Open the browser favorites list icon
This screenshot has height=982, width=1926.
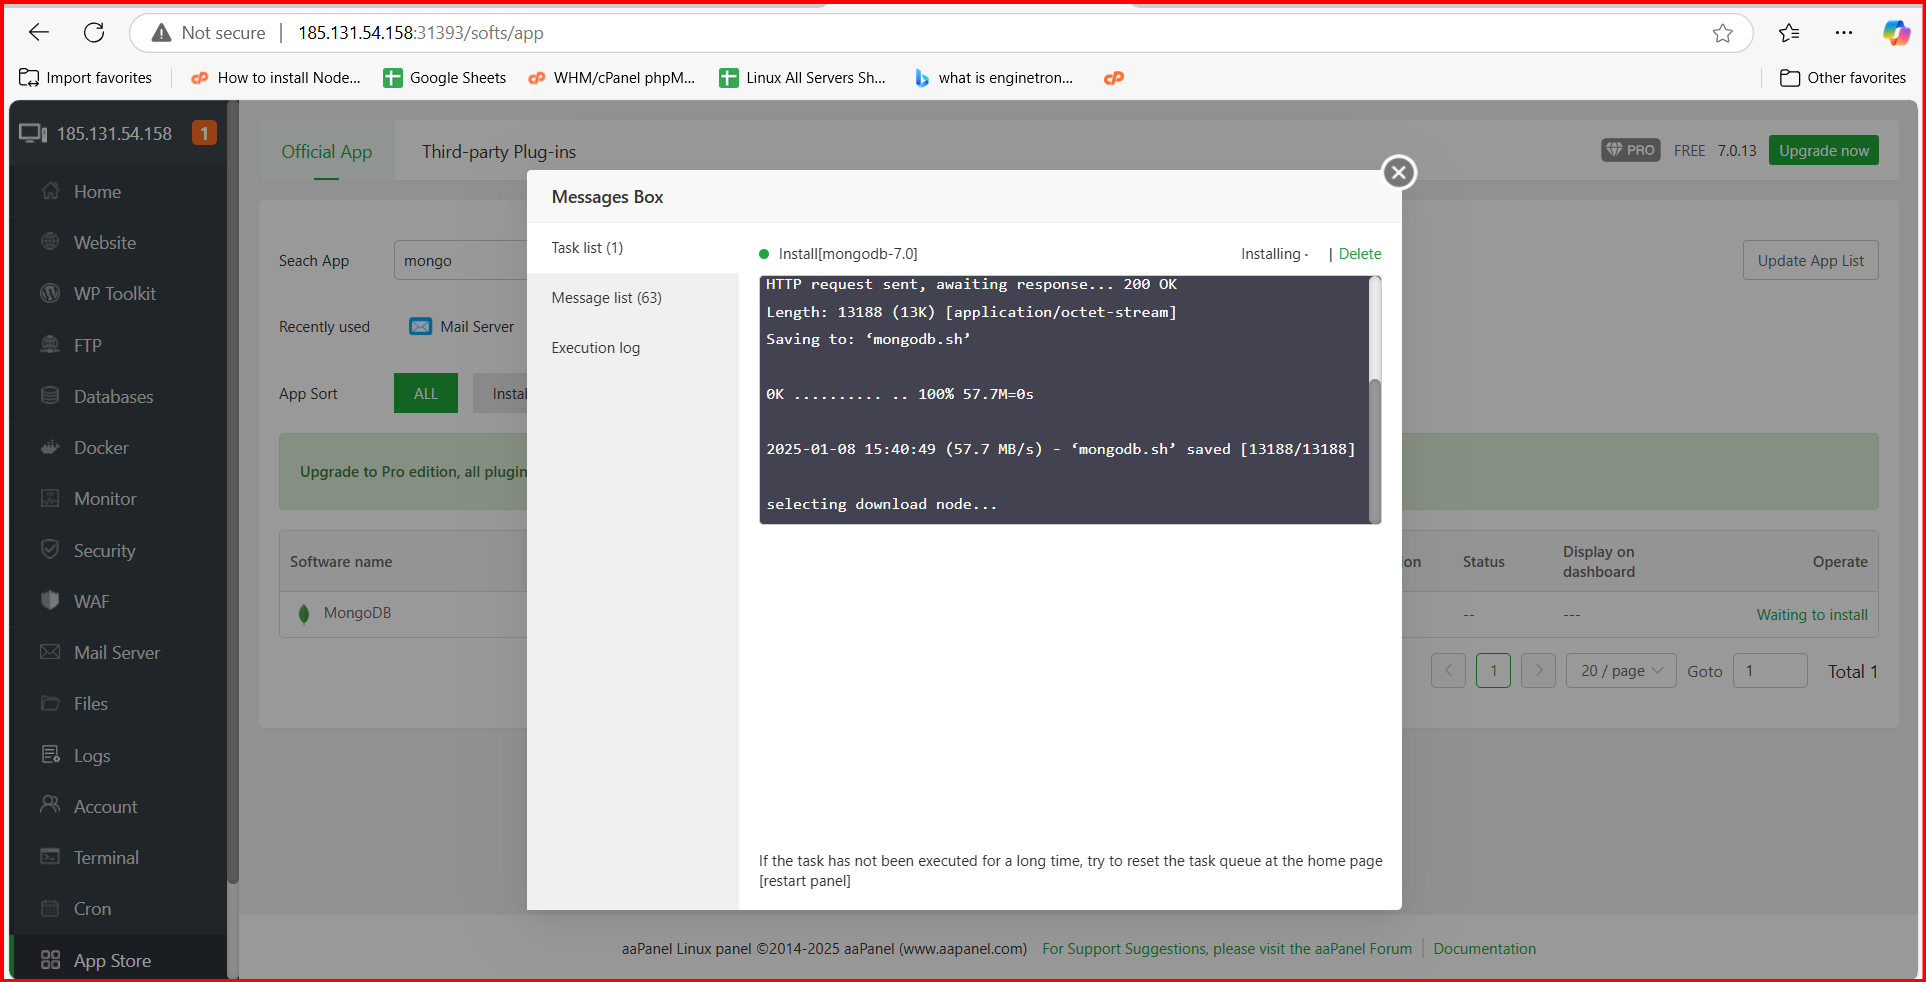click(x=1789, y=33)
